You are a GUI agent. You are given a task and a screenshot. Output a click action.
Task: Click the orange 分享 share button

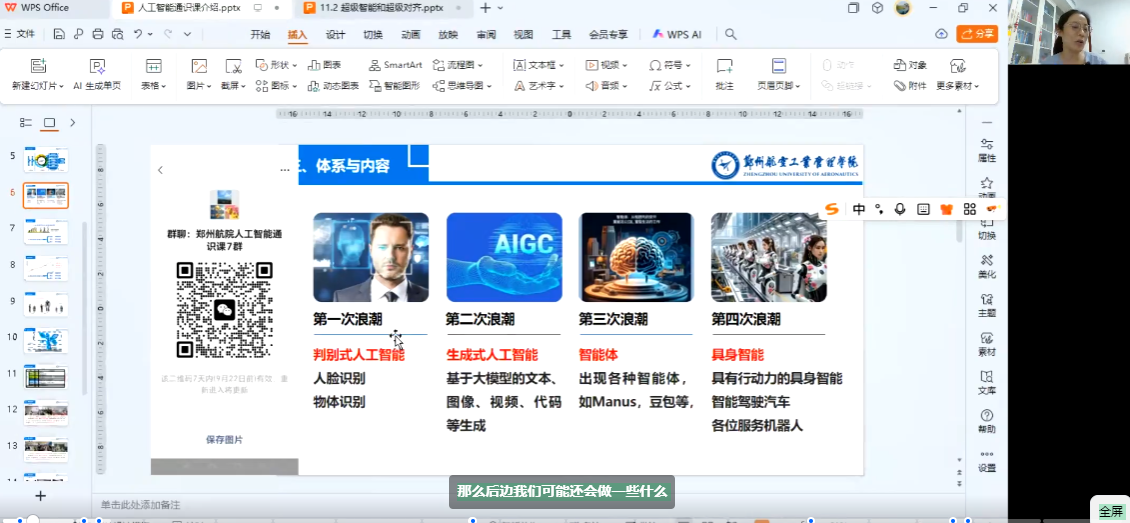coord(977,34)
